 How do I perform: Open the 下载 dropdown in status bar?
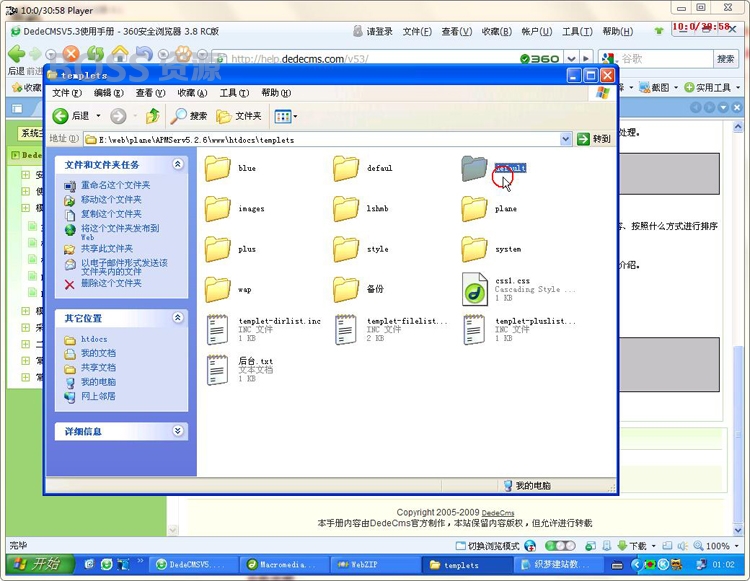653,546
